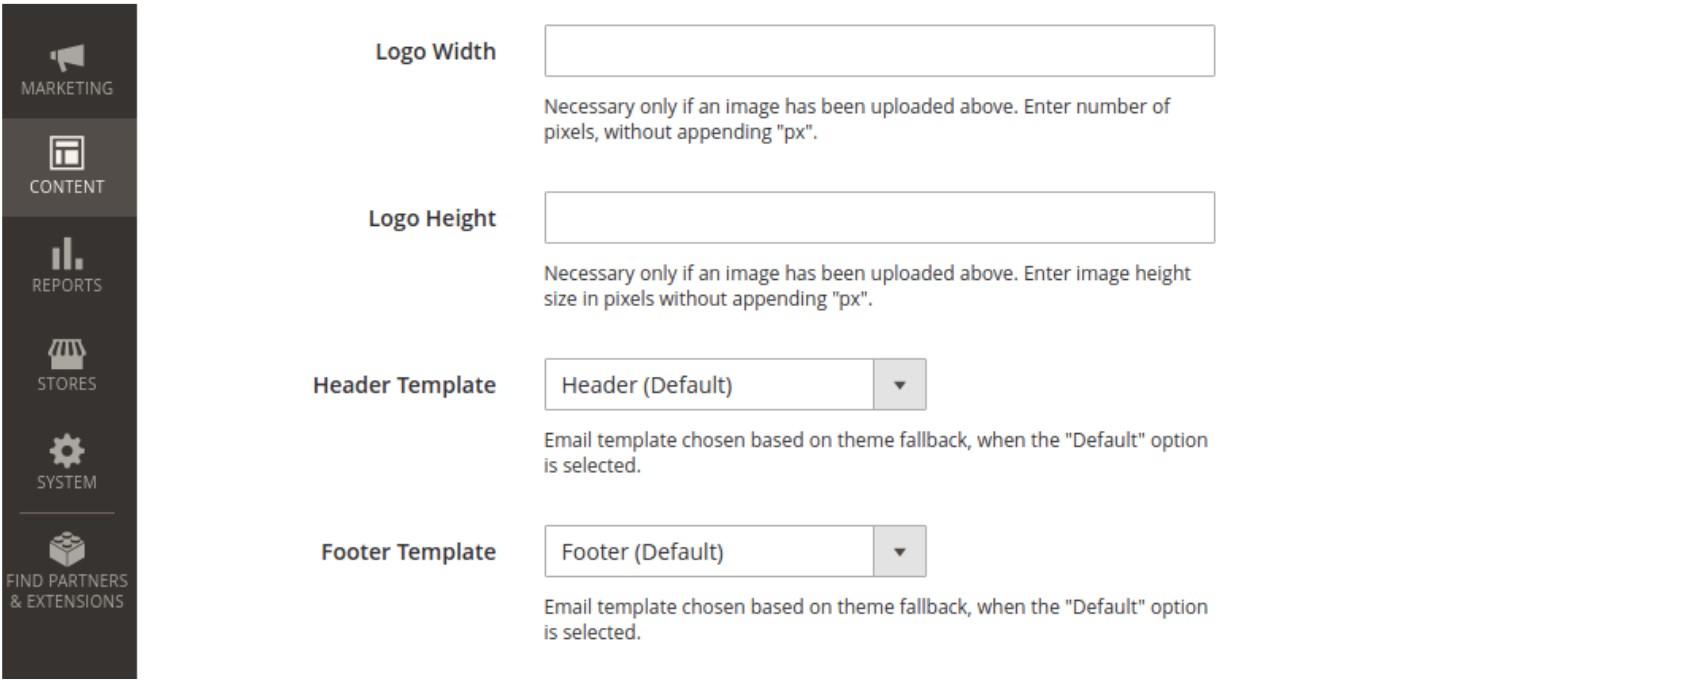
Task: Select the Header Template label
Action: pyautogui.click(x=404, y=384)
